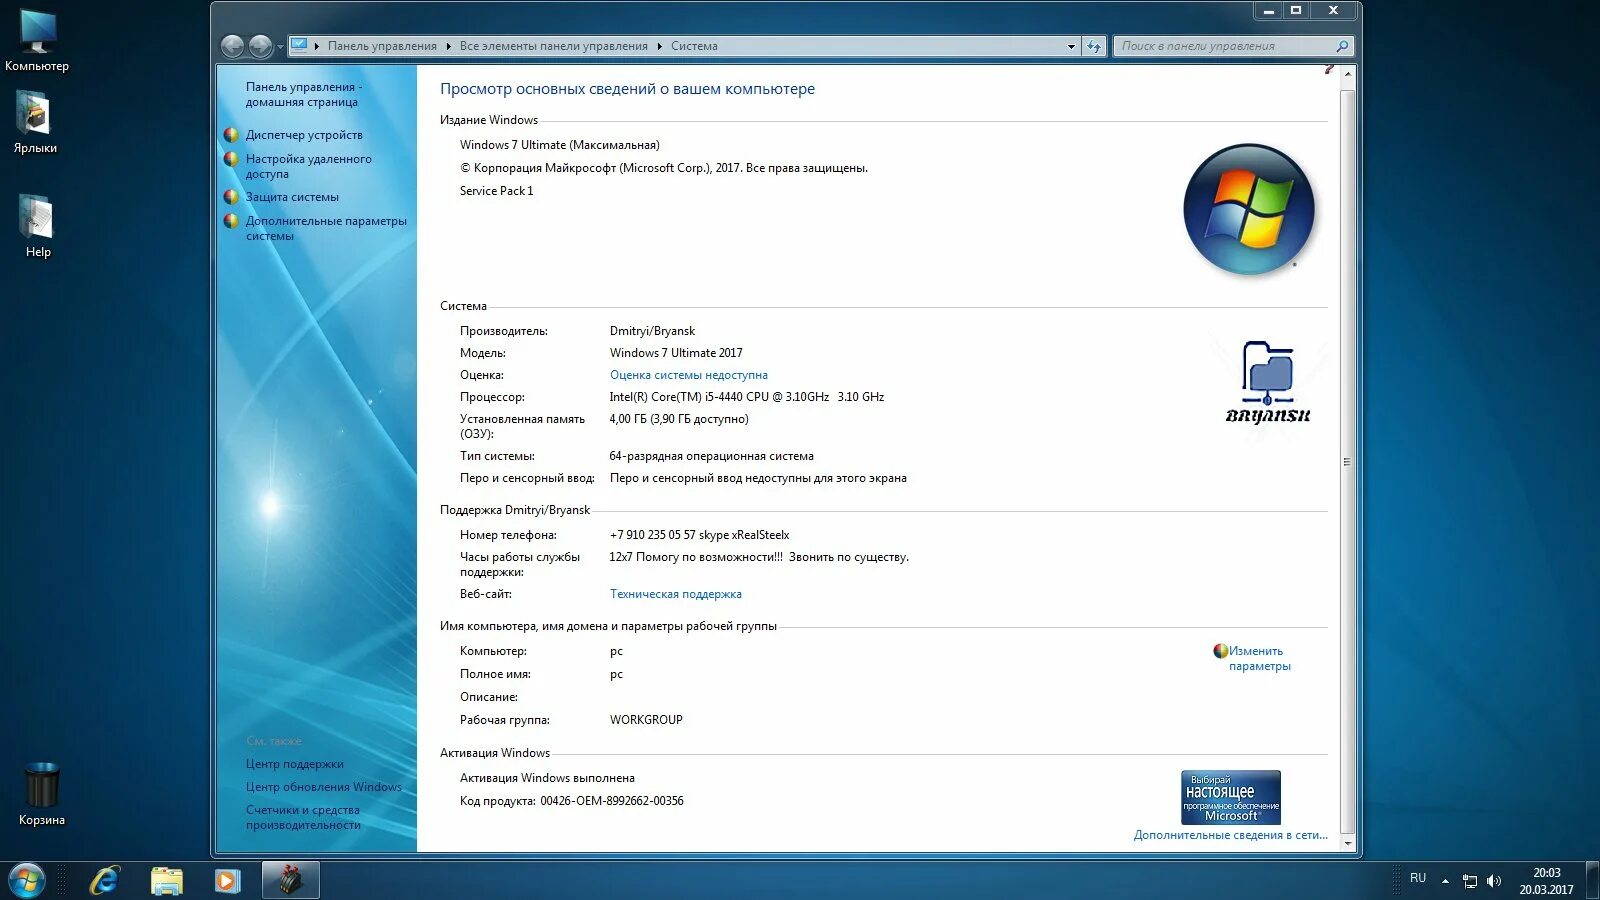Viewport: 1600px width, 900px height.
Task: Expand the address bar history dropdown
Action: pos(1069,45)
